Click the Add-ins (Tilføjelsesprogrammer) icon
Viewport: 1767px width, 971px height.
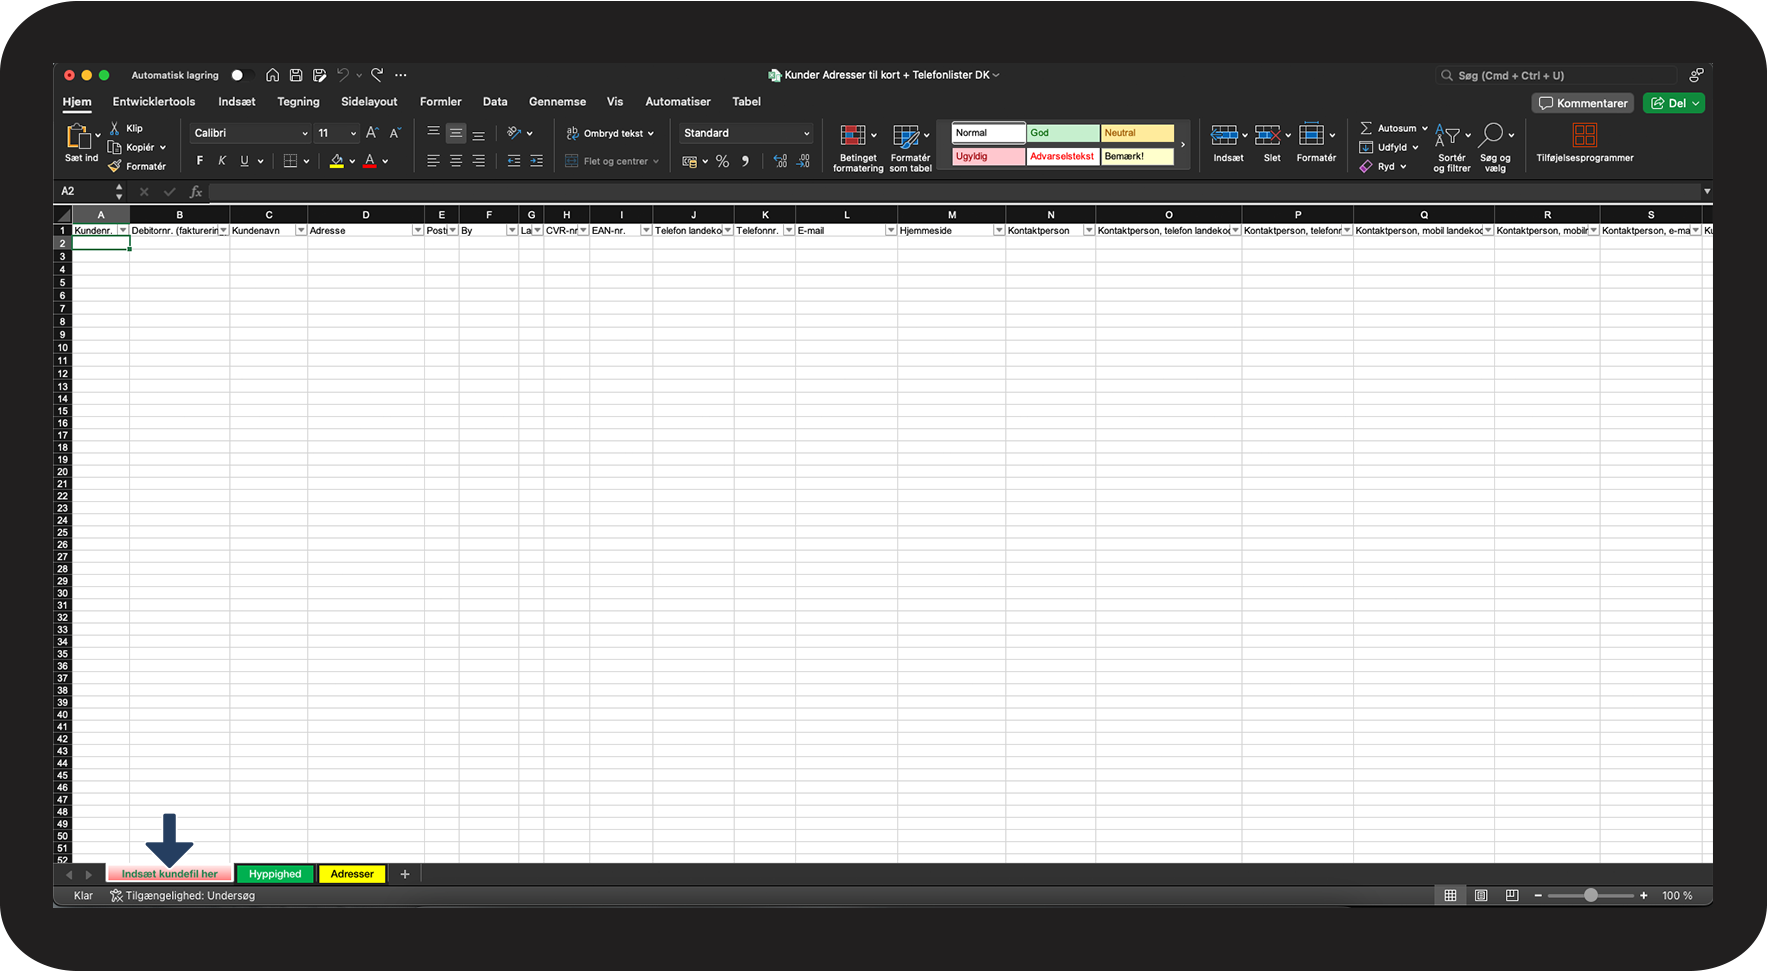pyautogui.click(x=1584, y=142)
